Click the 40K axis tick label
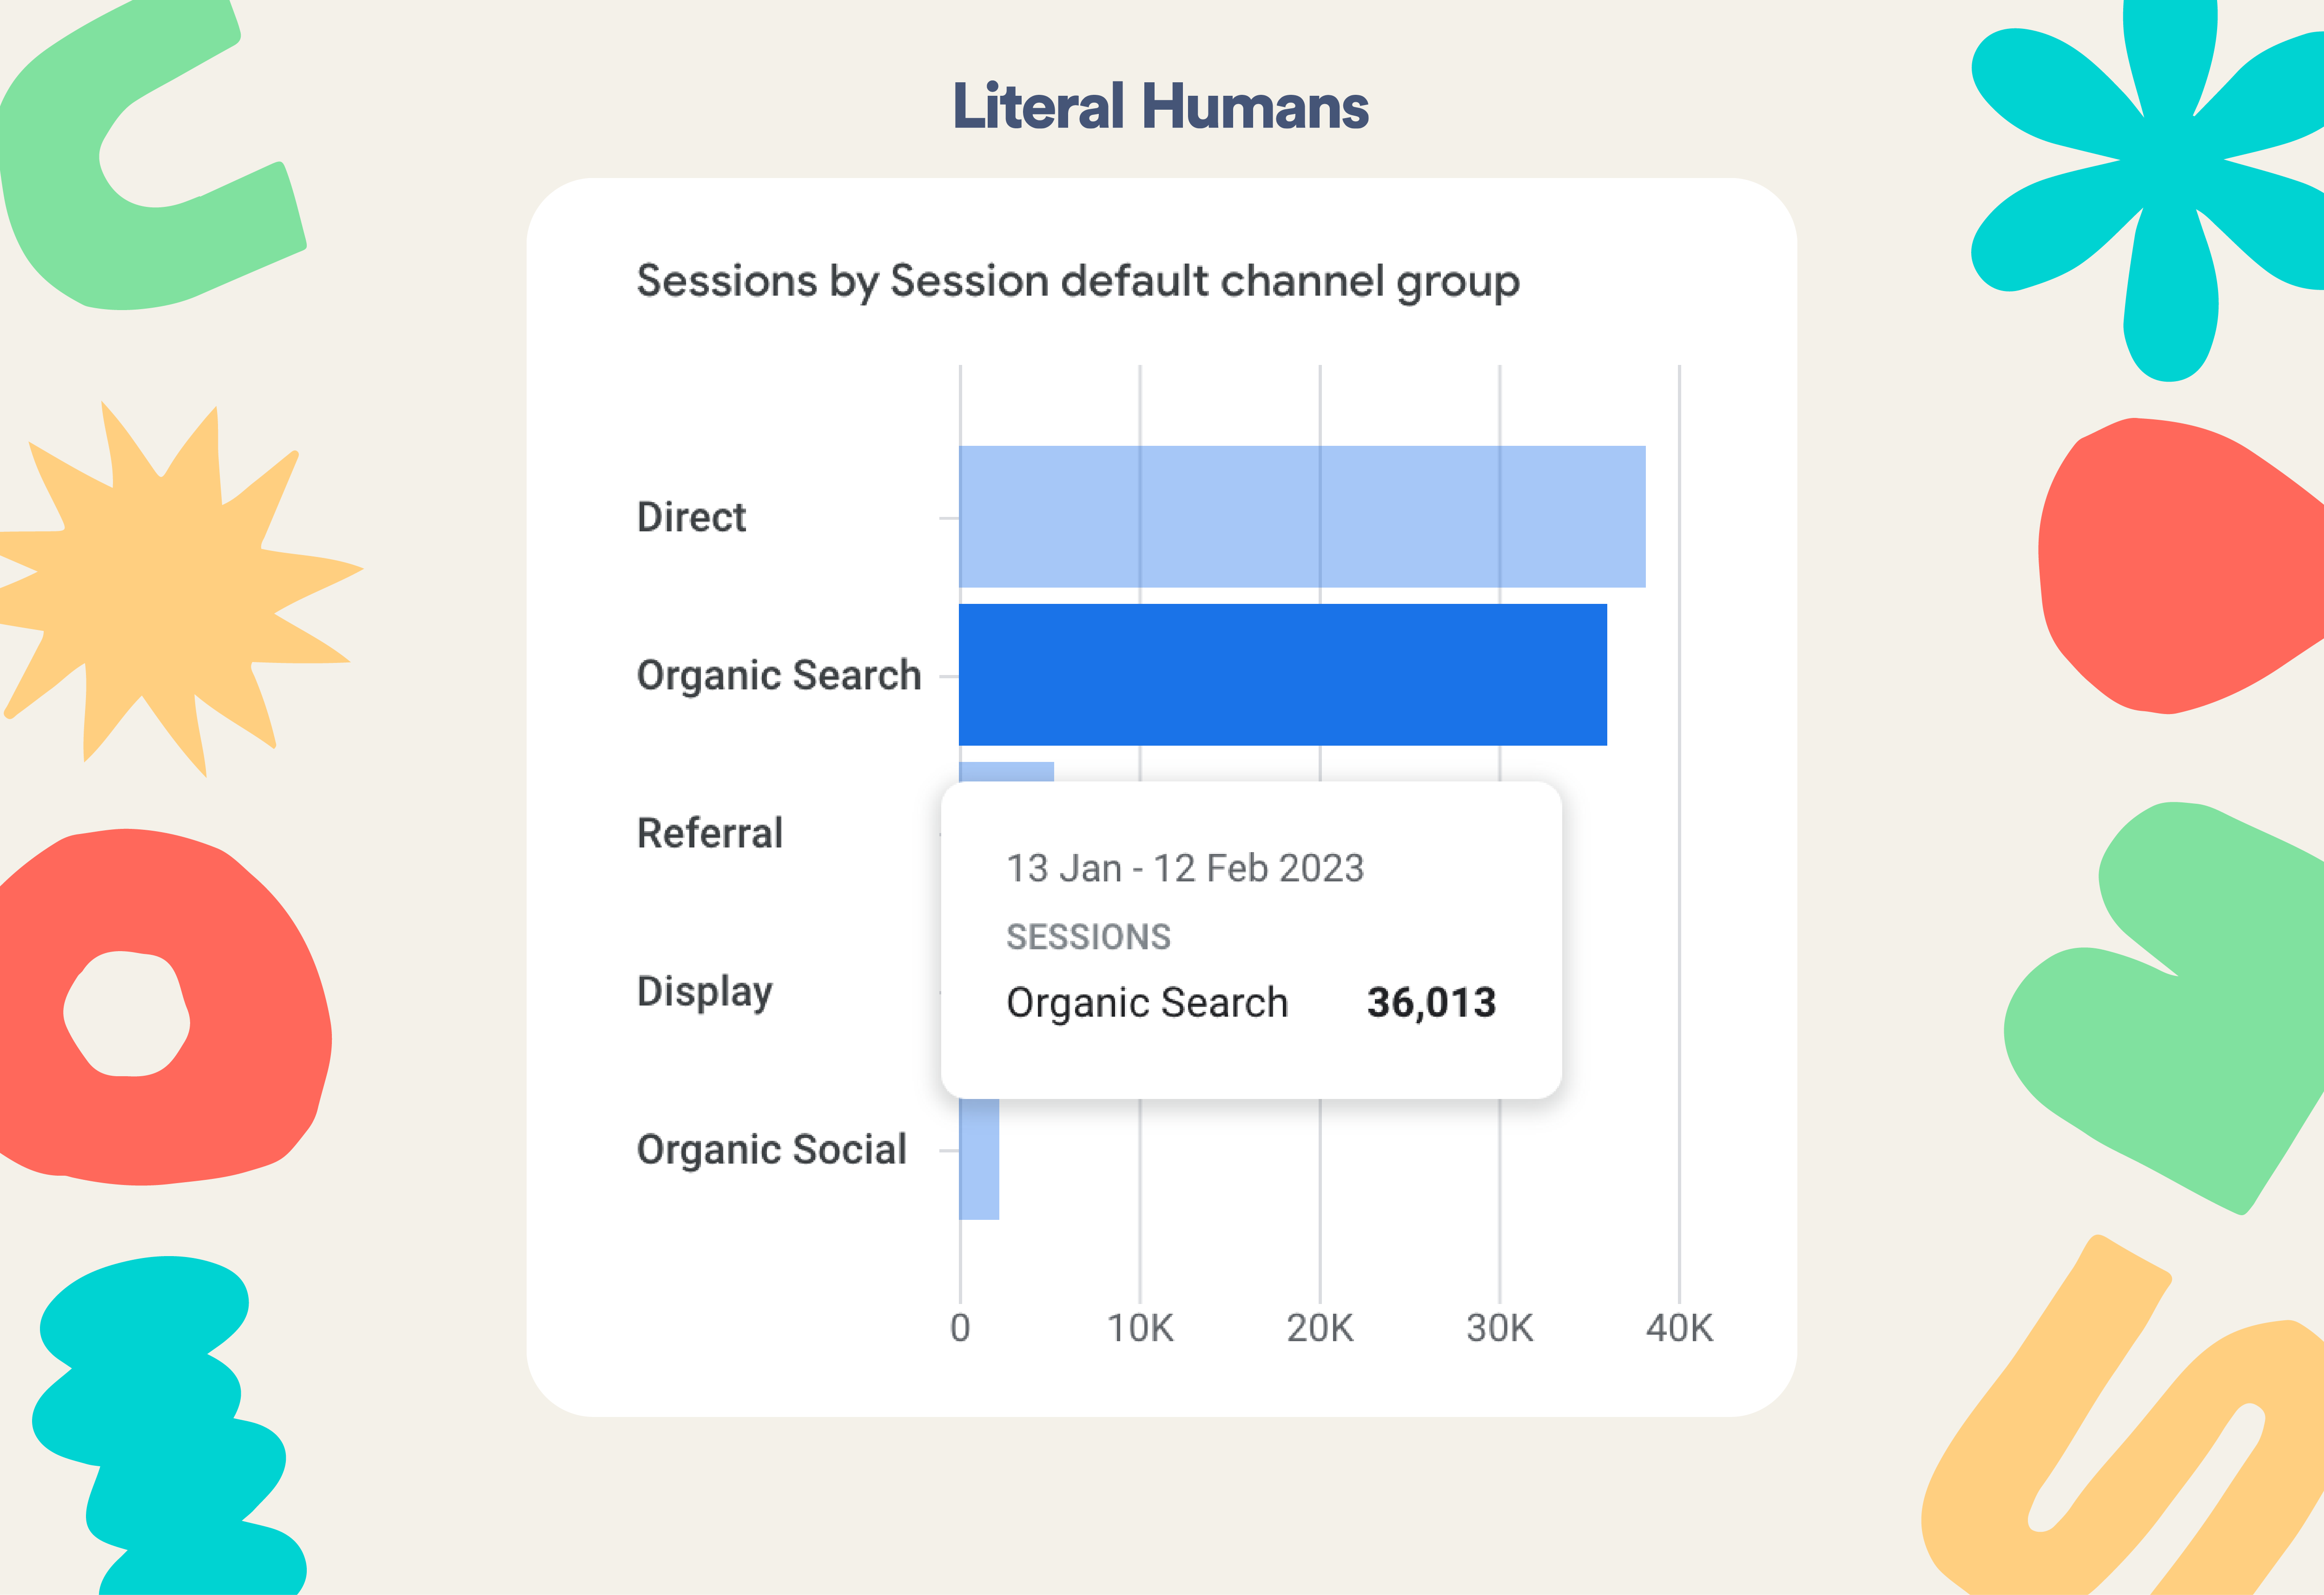2324x1595 pixels. coord(1679,1328)
